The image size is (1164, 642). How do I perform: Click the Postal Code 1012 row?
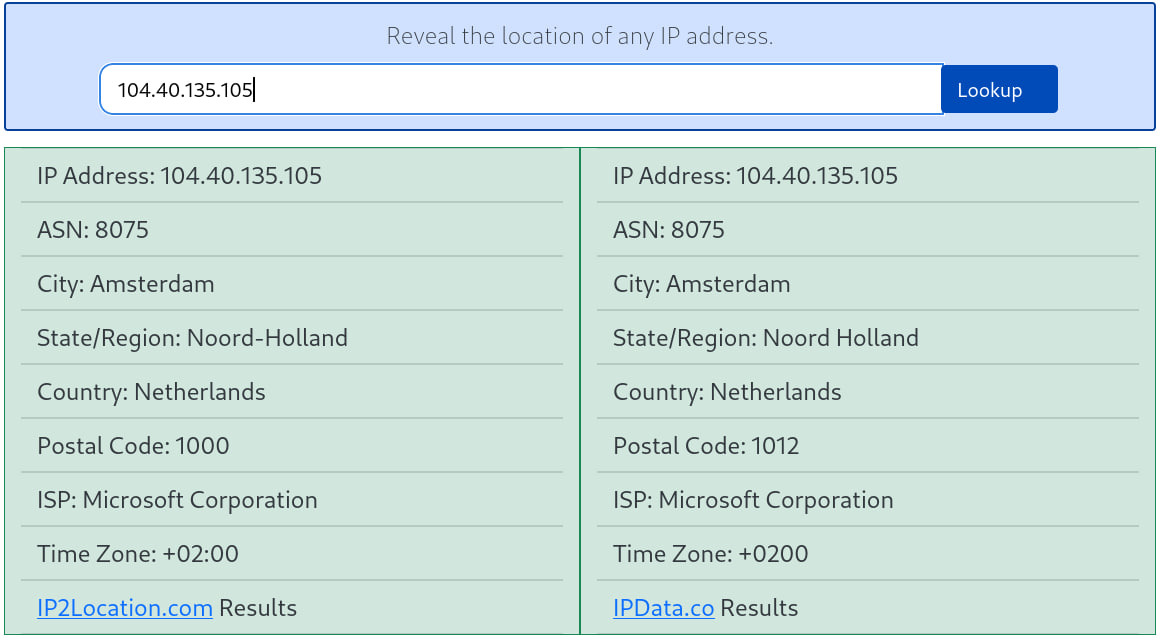(706, 446)
